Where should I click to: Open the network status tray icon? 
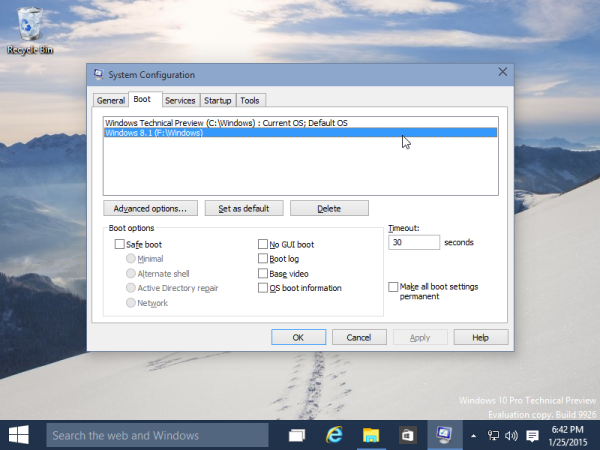point(493,435)
